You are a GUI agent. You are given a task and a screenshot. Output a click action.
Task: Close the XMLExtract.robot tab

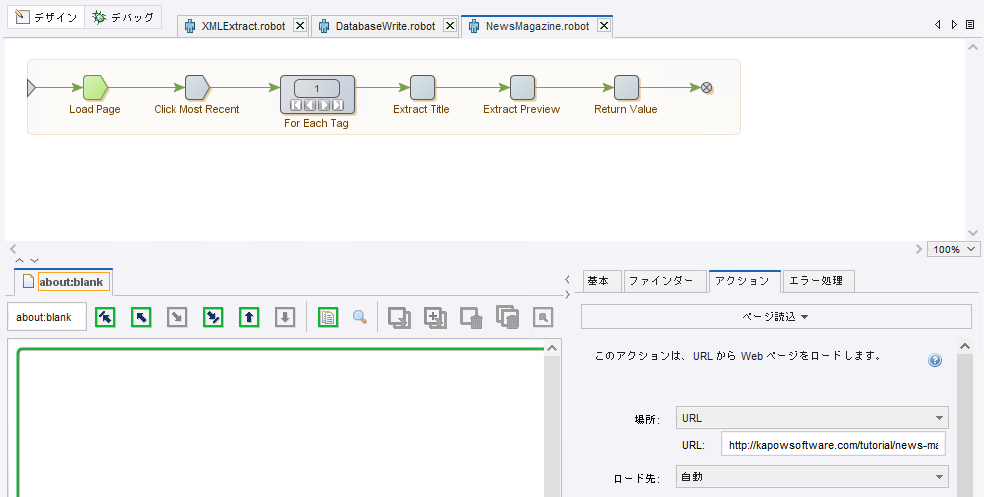tap(299, 26)
